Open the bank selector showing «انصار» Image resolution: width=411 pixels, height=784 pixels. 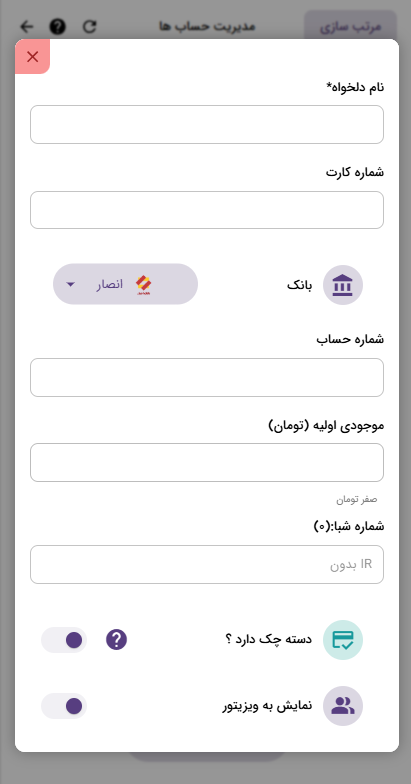(126, 284)
